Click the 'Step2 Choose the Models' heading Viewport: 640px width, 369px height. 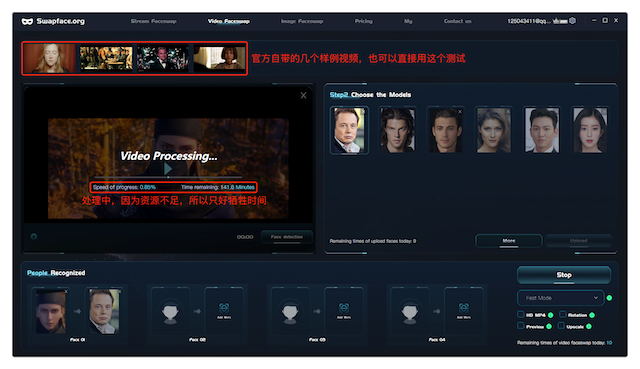coord(370,95)
